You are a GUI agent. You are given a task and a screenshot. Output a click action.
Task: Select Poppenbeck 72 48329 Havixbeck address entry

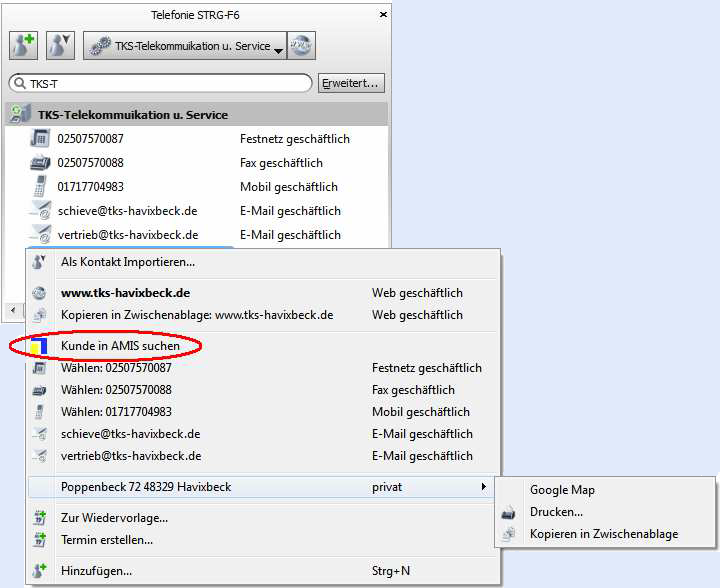[263, 487]
